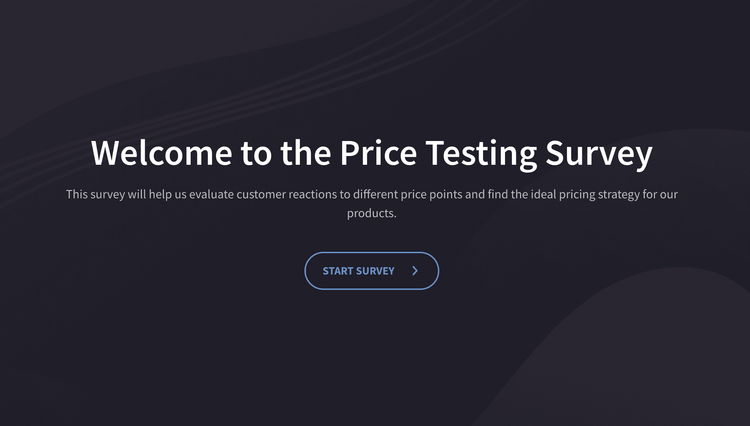This screenshot has width=750, height=426.
Task: Click the START SURVEY button
Action: [x=371, y=271]
